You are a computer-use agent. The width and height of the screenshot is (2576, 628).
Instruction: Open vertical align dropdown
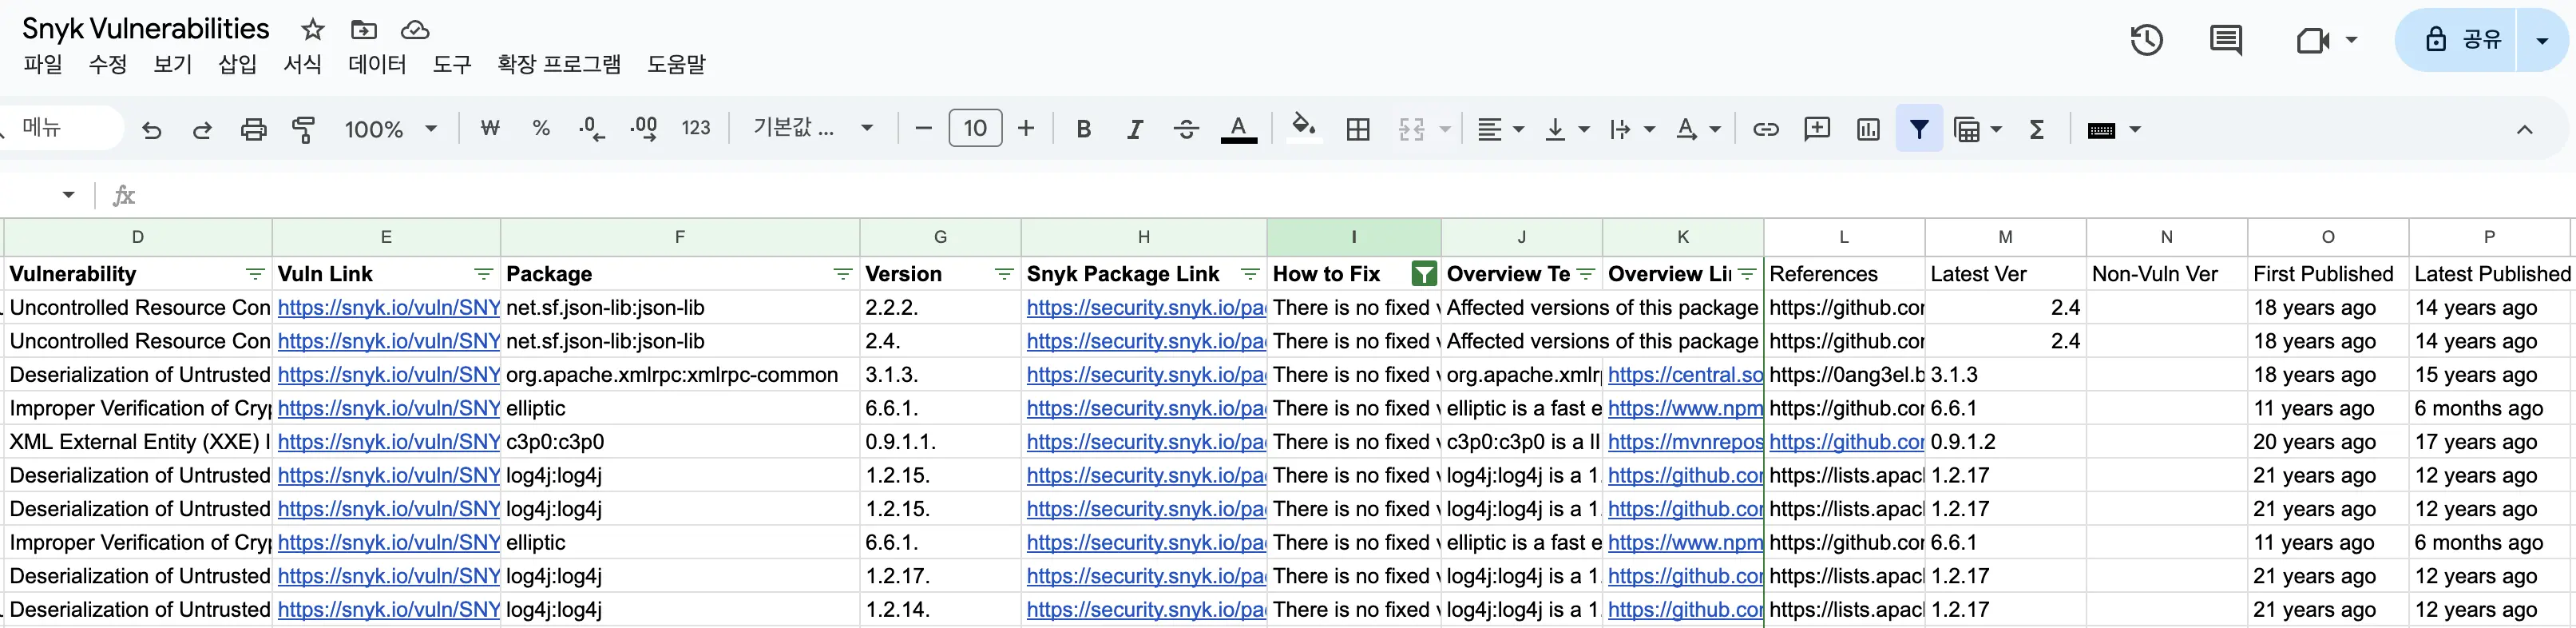pyautogui.click(x=1566, y=129)
